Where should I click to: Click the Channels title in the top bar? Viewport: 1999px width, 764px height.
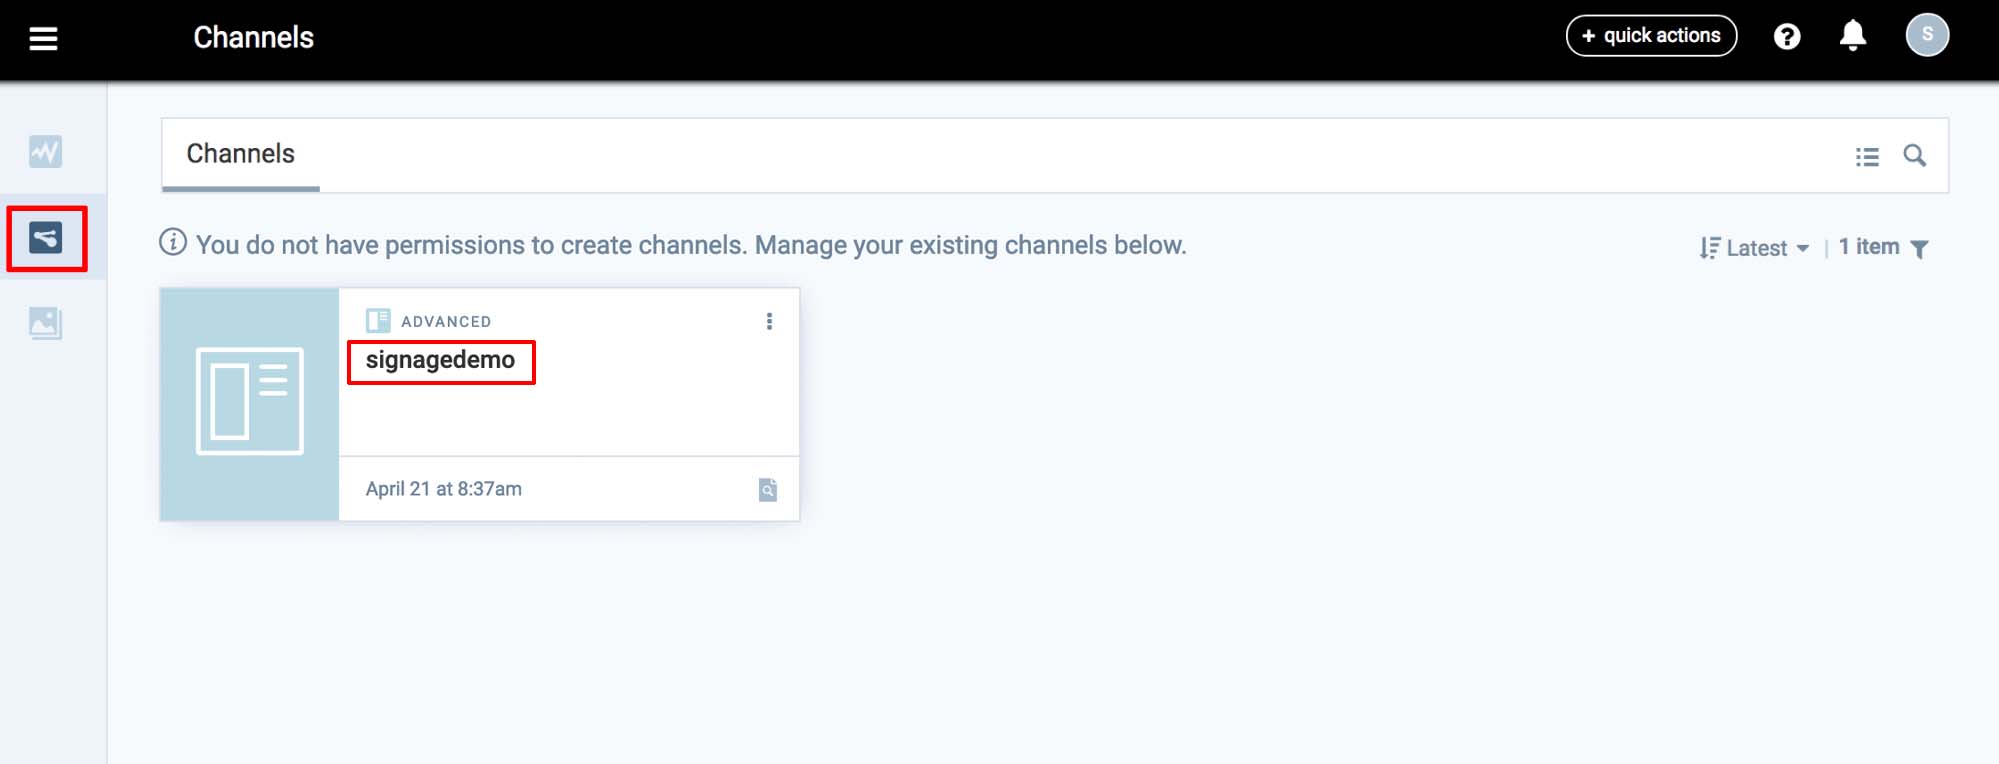coord(253,38)
